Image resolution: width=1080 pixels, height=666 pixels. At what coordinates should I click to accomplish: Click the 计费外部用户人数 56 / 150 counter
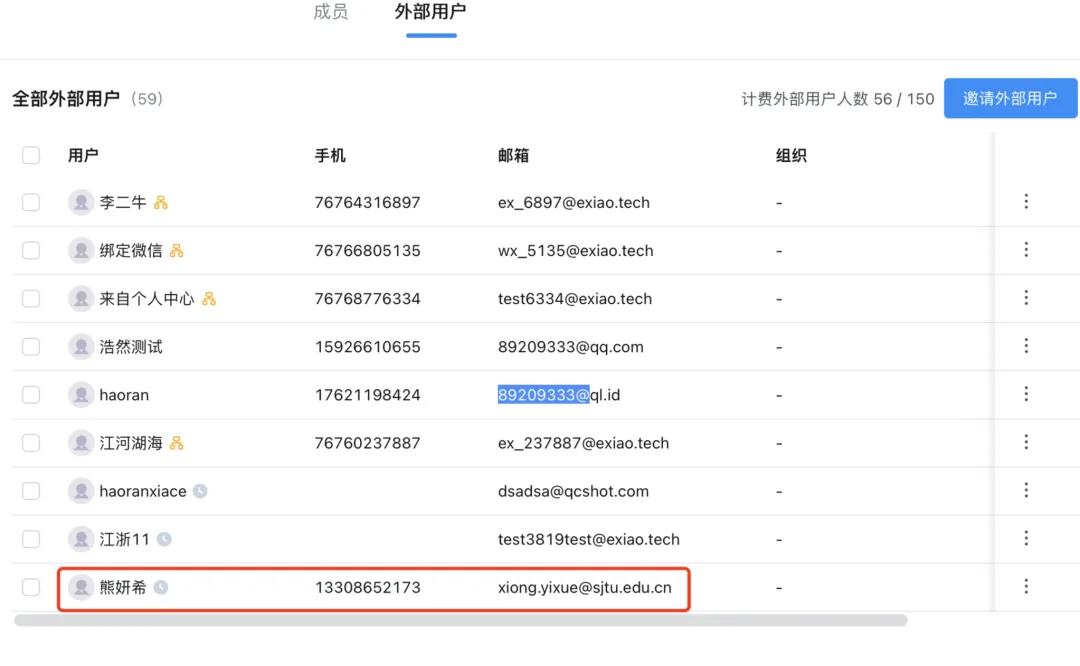(x=838, y=99)
